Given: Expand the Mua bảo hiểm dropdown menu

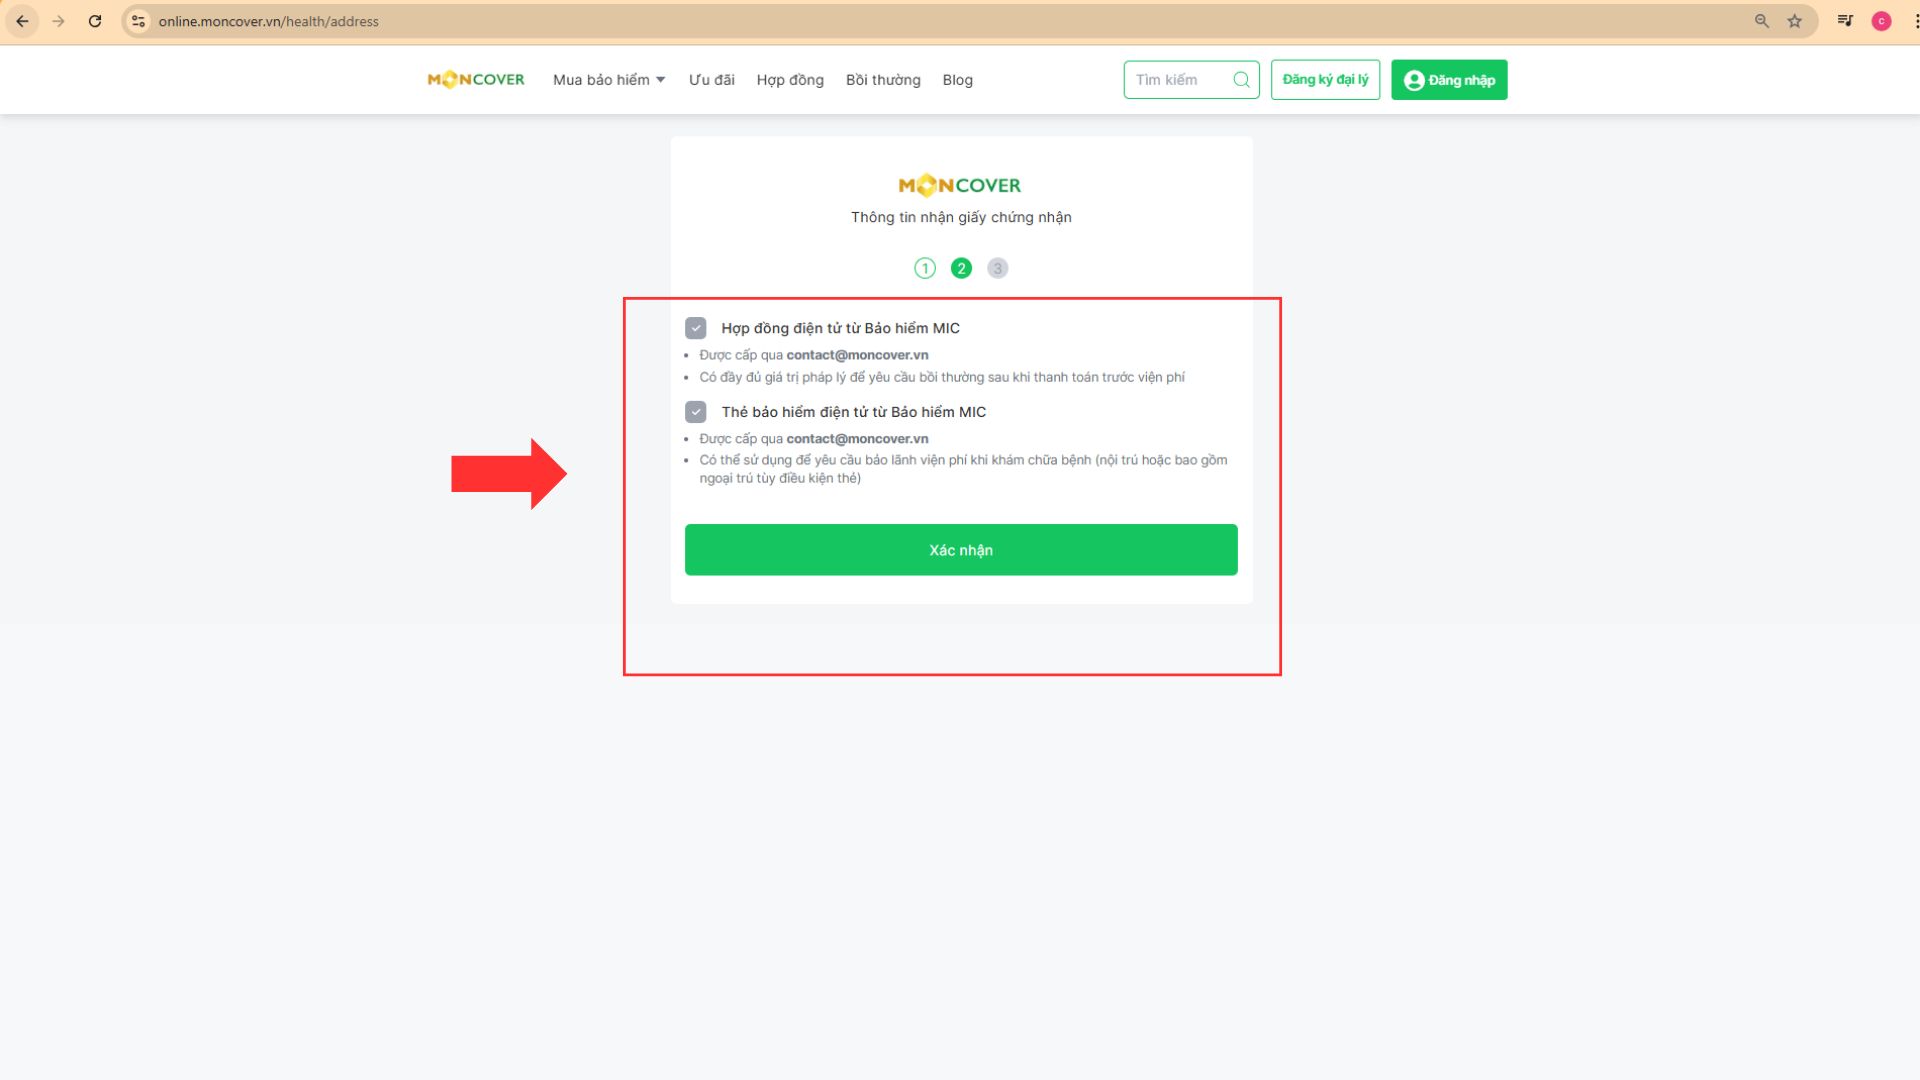Looking at the screenshot, I should (609, 80).
